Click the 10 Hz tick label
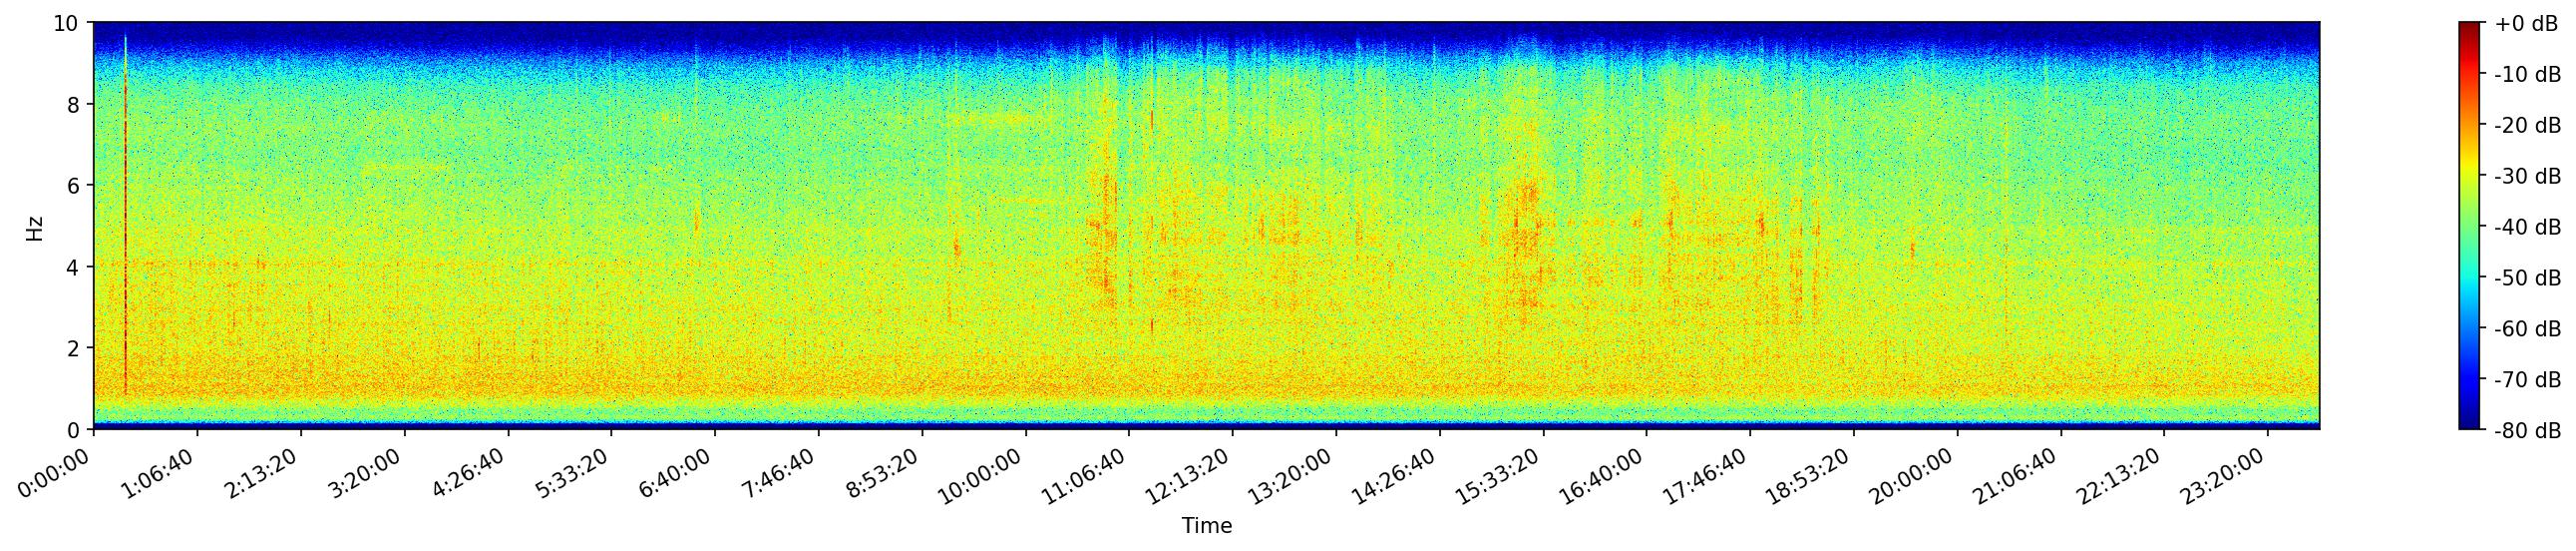Viewport: 2576px width, 551px height. (65, 23)
